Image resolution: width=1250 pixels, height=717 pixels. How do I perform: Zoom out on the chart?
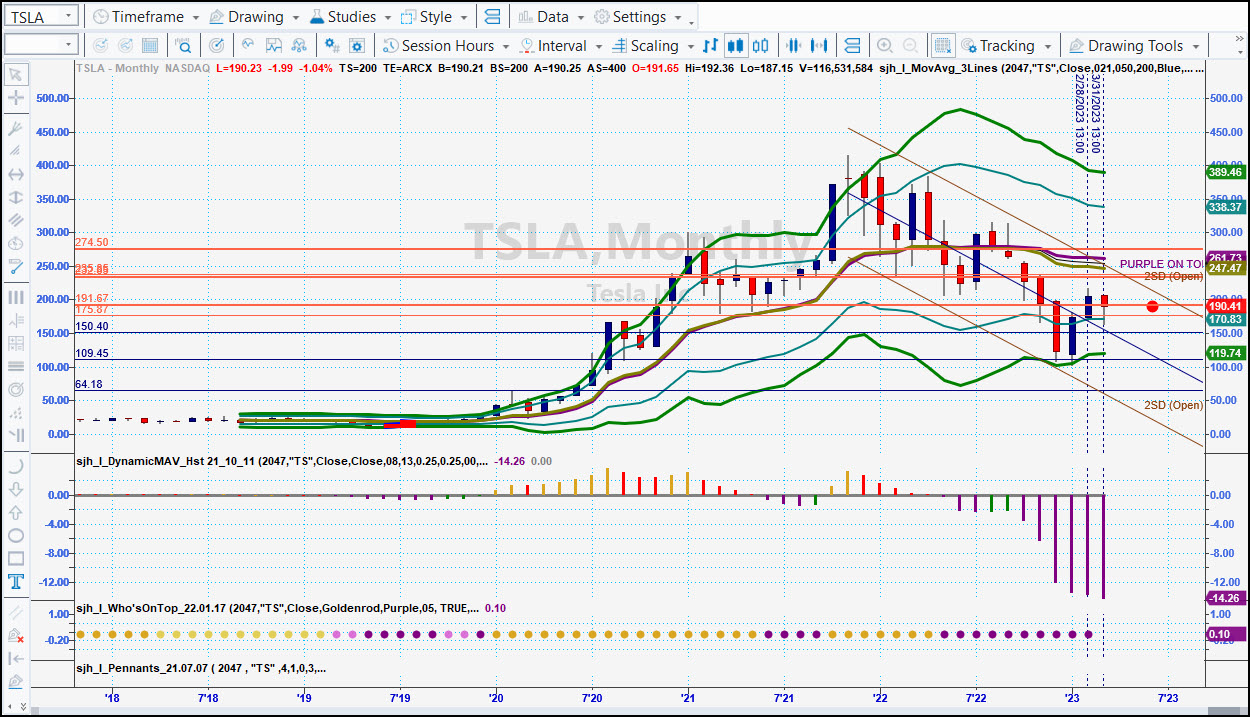coord(910,46)
